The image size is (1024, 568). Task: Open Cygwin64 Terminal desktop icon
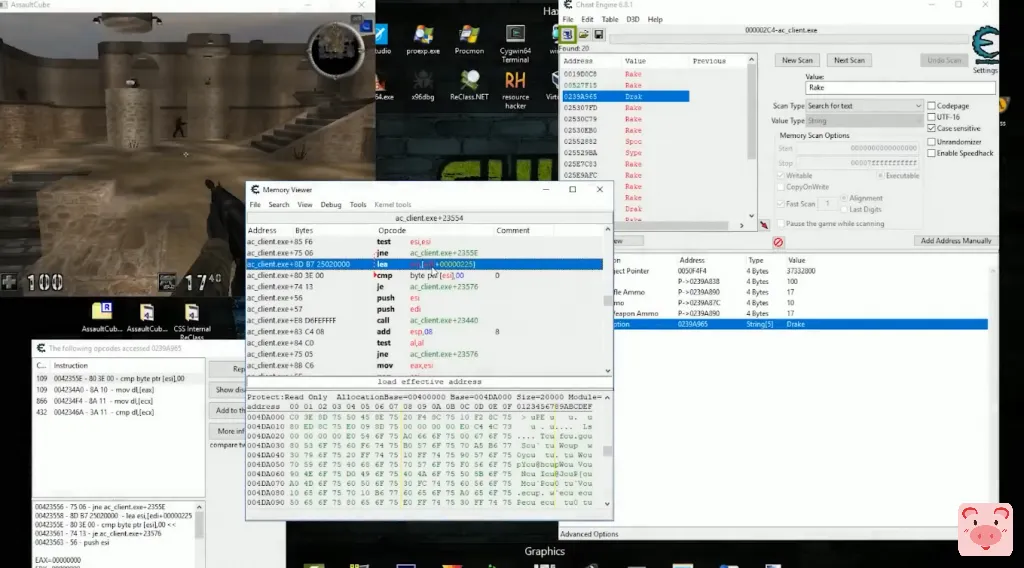pos(515,43)
